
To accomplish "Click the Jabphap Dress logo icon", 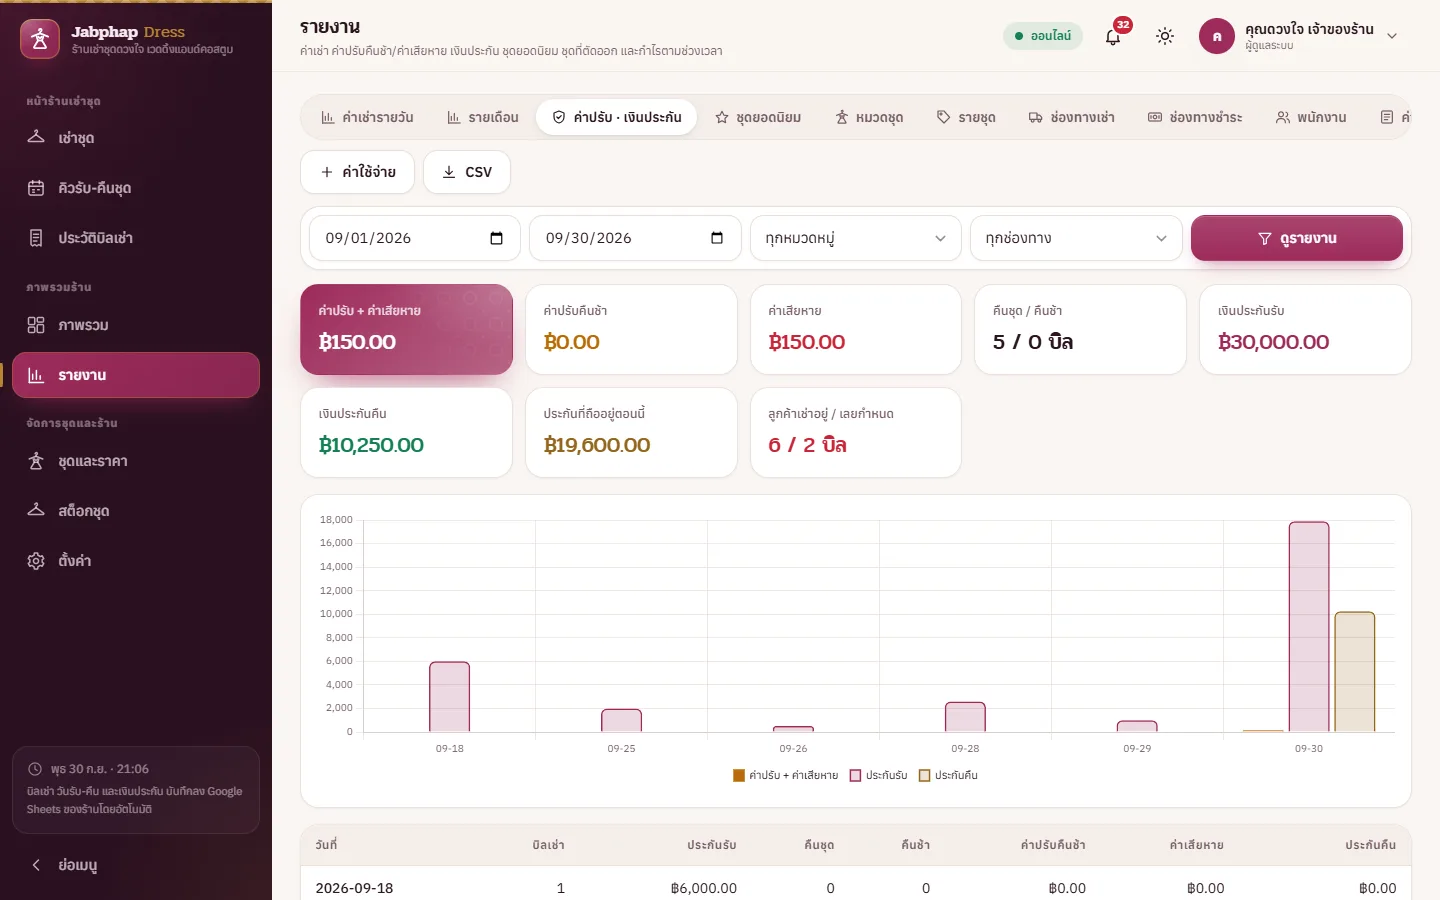I will pyautogui.click(x=40, y=39).
